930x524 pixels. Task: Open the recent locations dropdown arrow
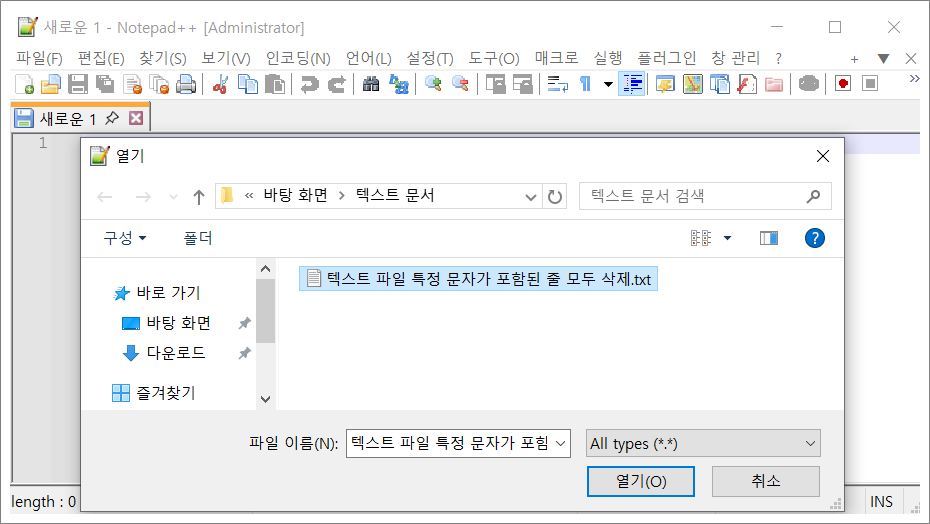tap(173, 196)
